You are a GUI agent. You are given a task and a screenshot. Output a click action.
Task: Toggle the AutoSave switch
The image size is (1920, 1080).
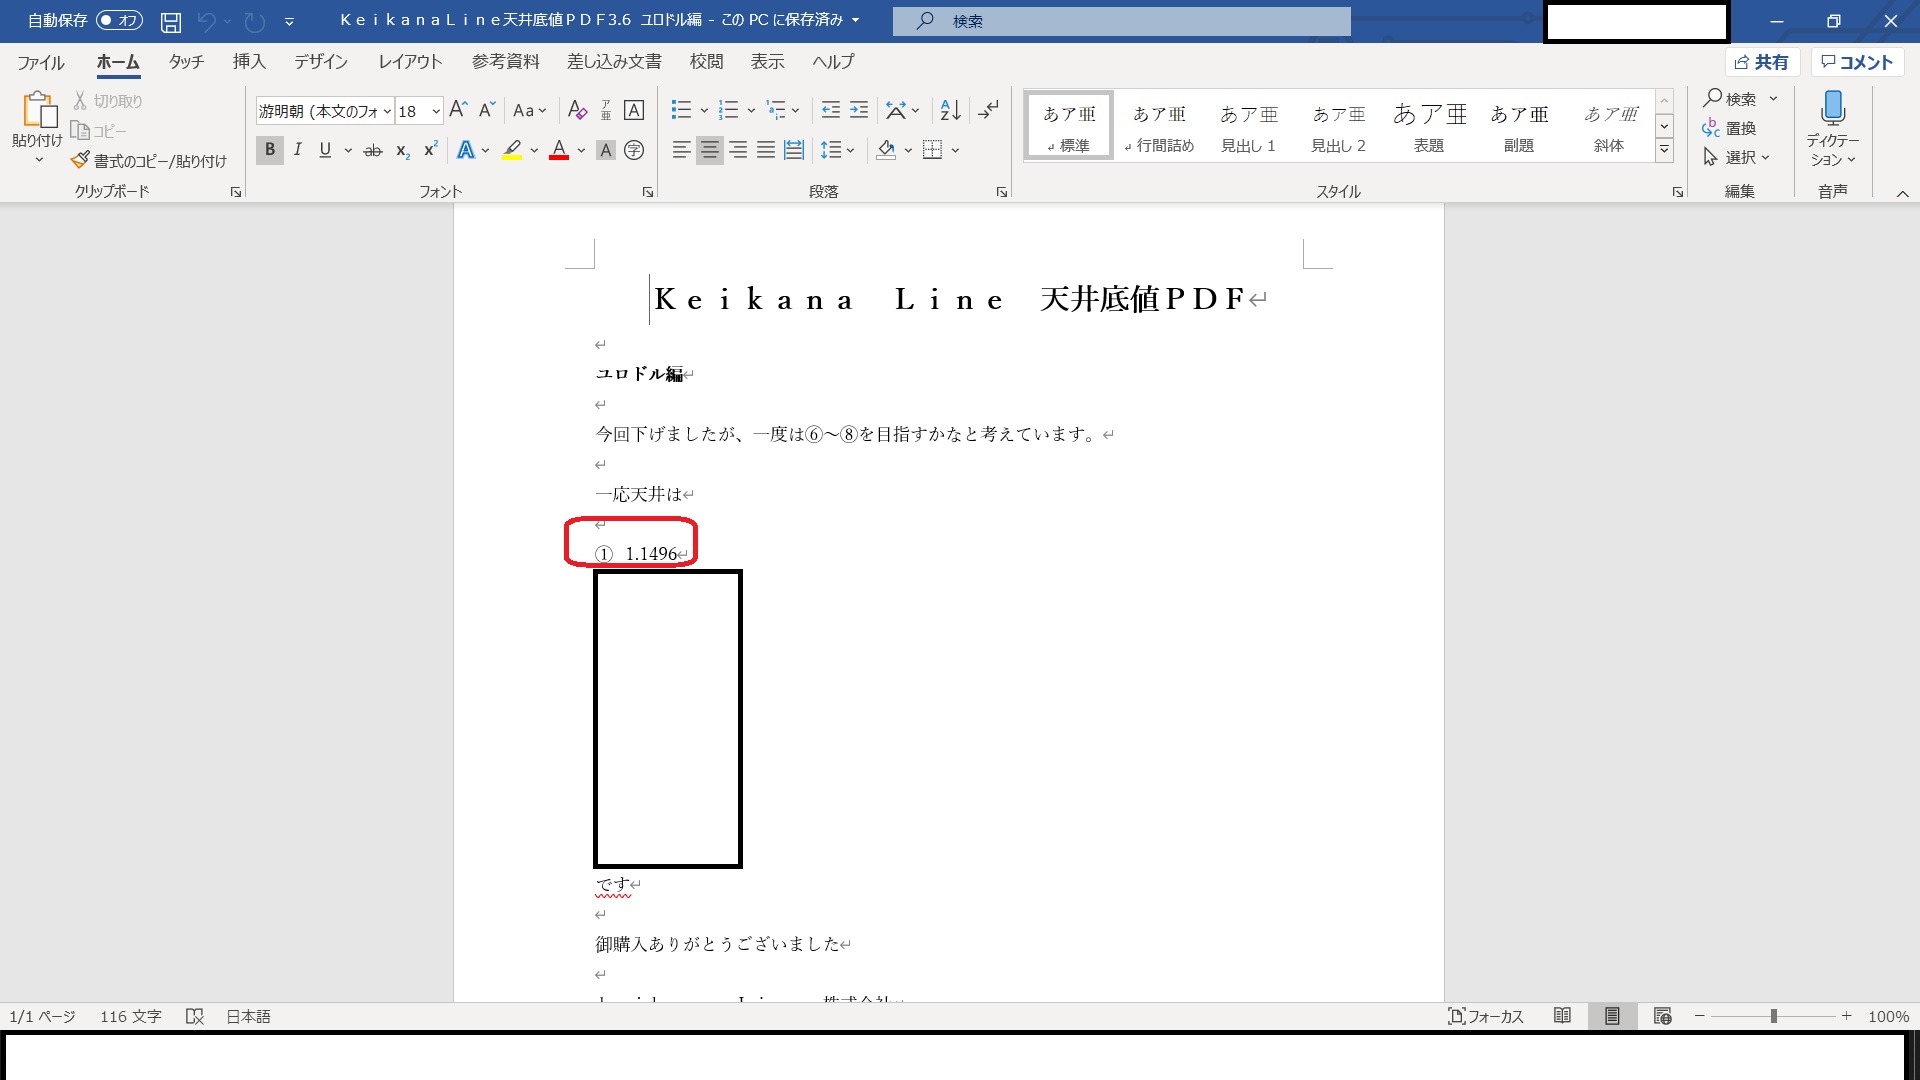[119, 21]
